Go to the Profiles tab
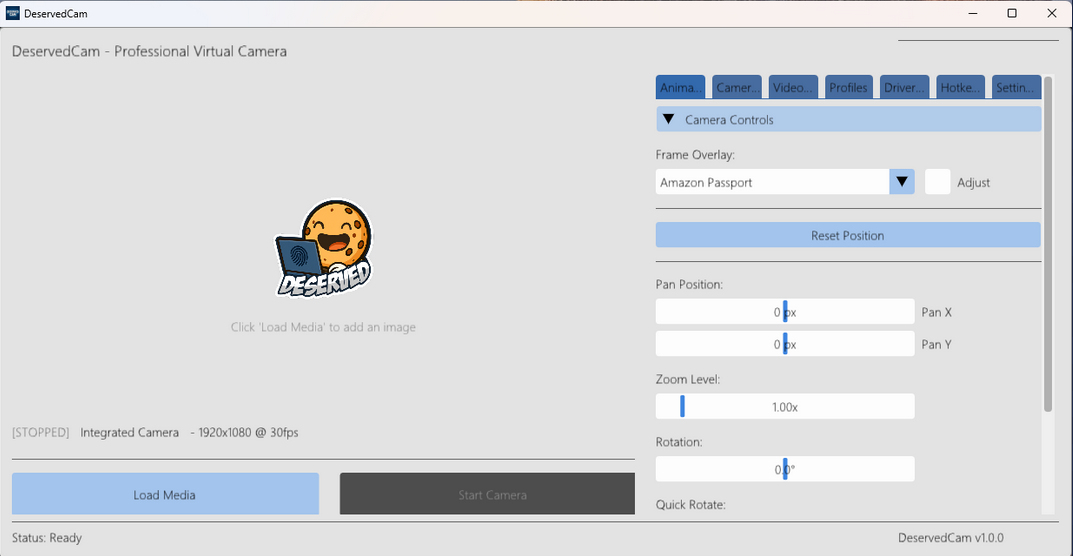 849,88
